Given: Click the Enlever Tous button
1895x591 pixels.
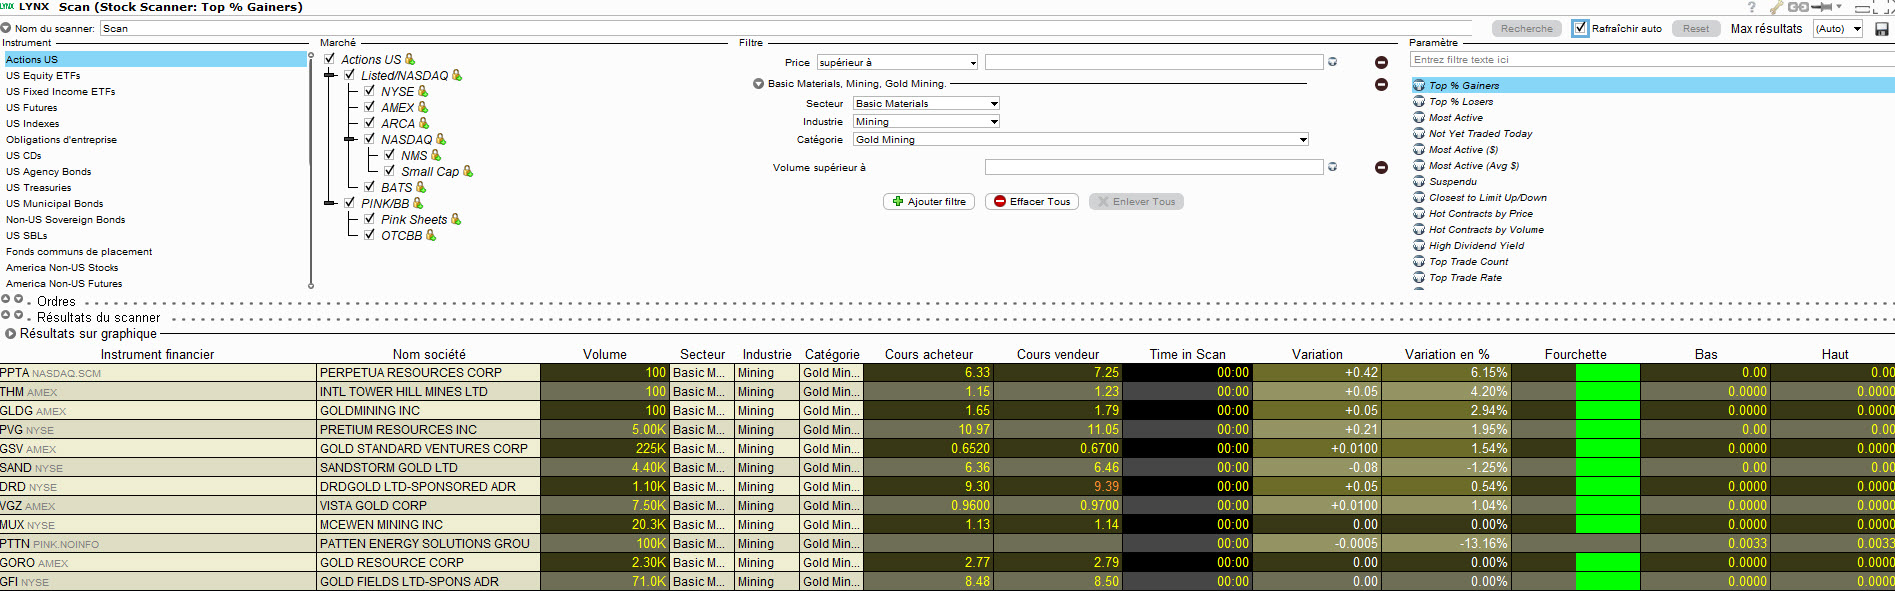Looking at the screenshot, I should point(1136,202).
